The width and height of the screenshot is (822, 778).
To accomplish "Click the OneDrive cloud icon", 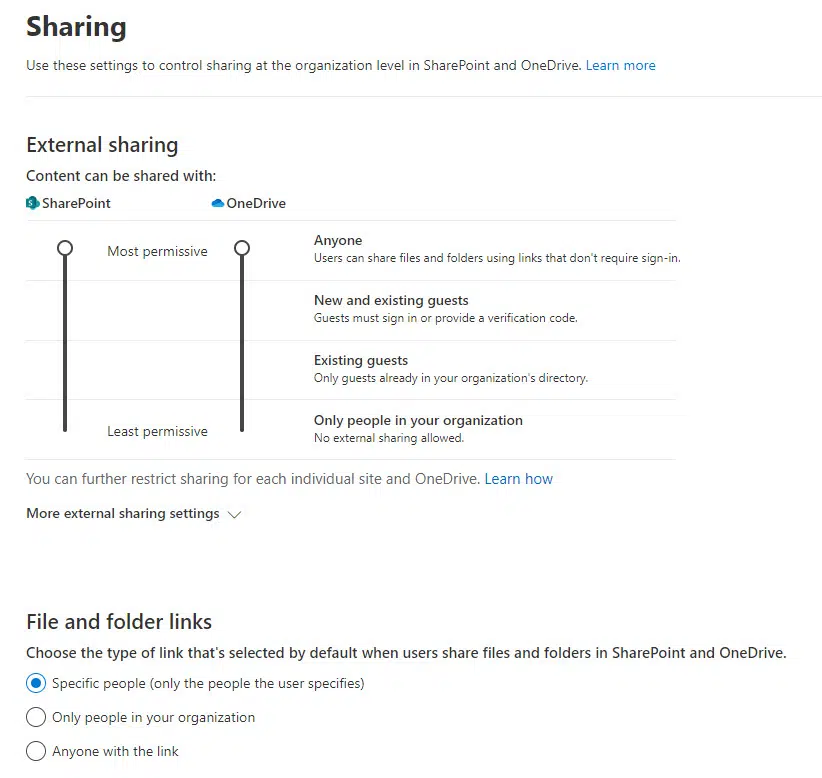I will click(x=218, y=203).
